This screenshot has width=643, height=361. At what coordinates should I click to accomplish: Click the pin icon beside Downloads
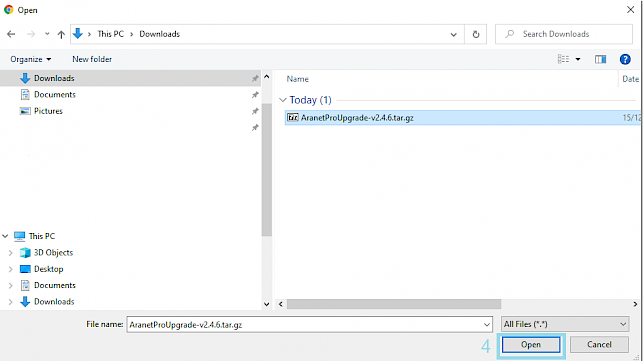click(x=255, y=78)
